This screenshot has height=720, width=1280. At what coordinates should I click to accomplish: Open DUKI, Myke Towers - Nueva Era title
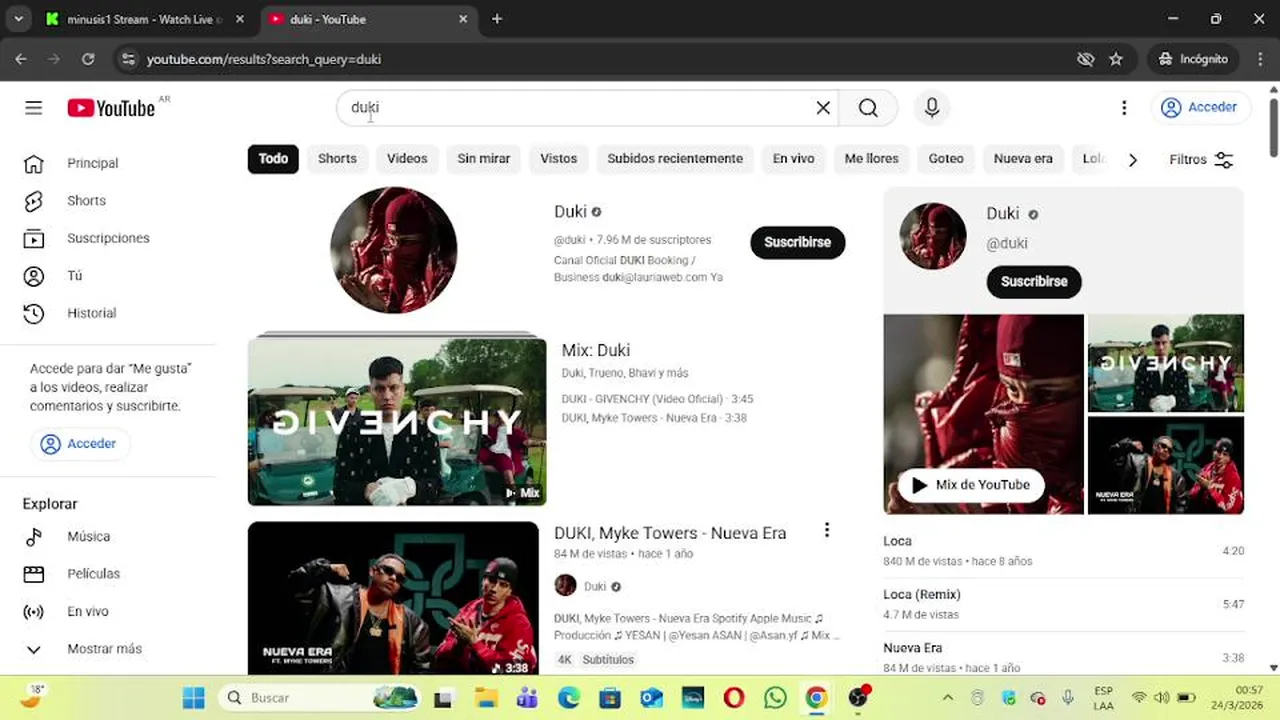point(670,533)
